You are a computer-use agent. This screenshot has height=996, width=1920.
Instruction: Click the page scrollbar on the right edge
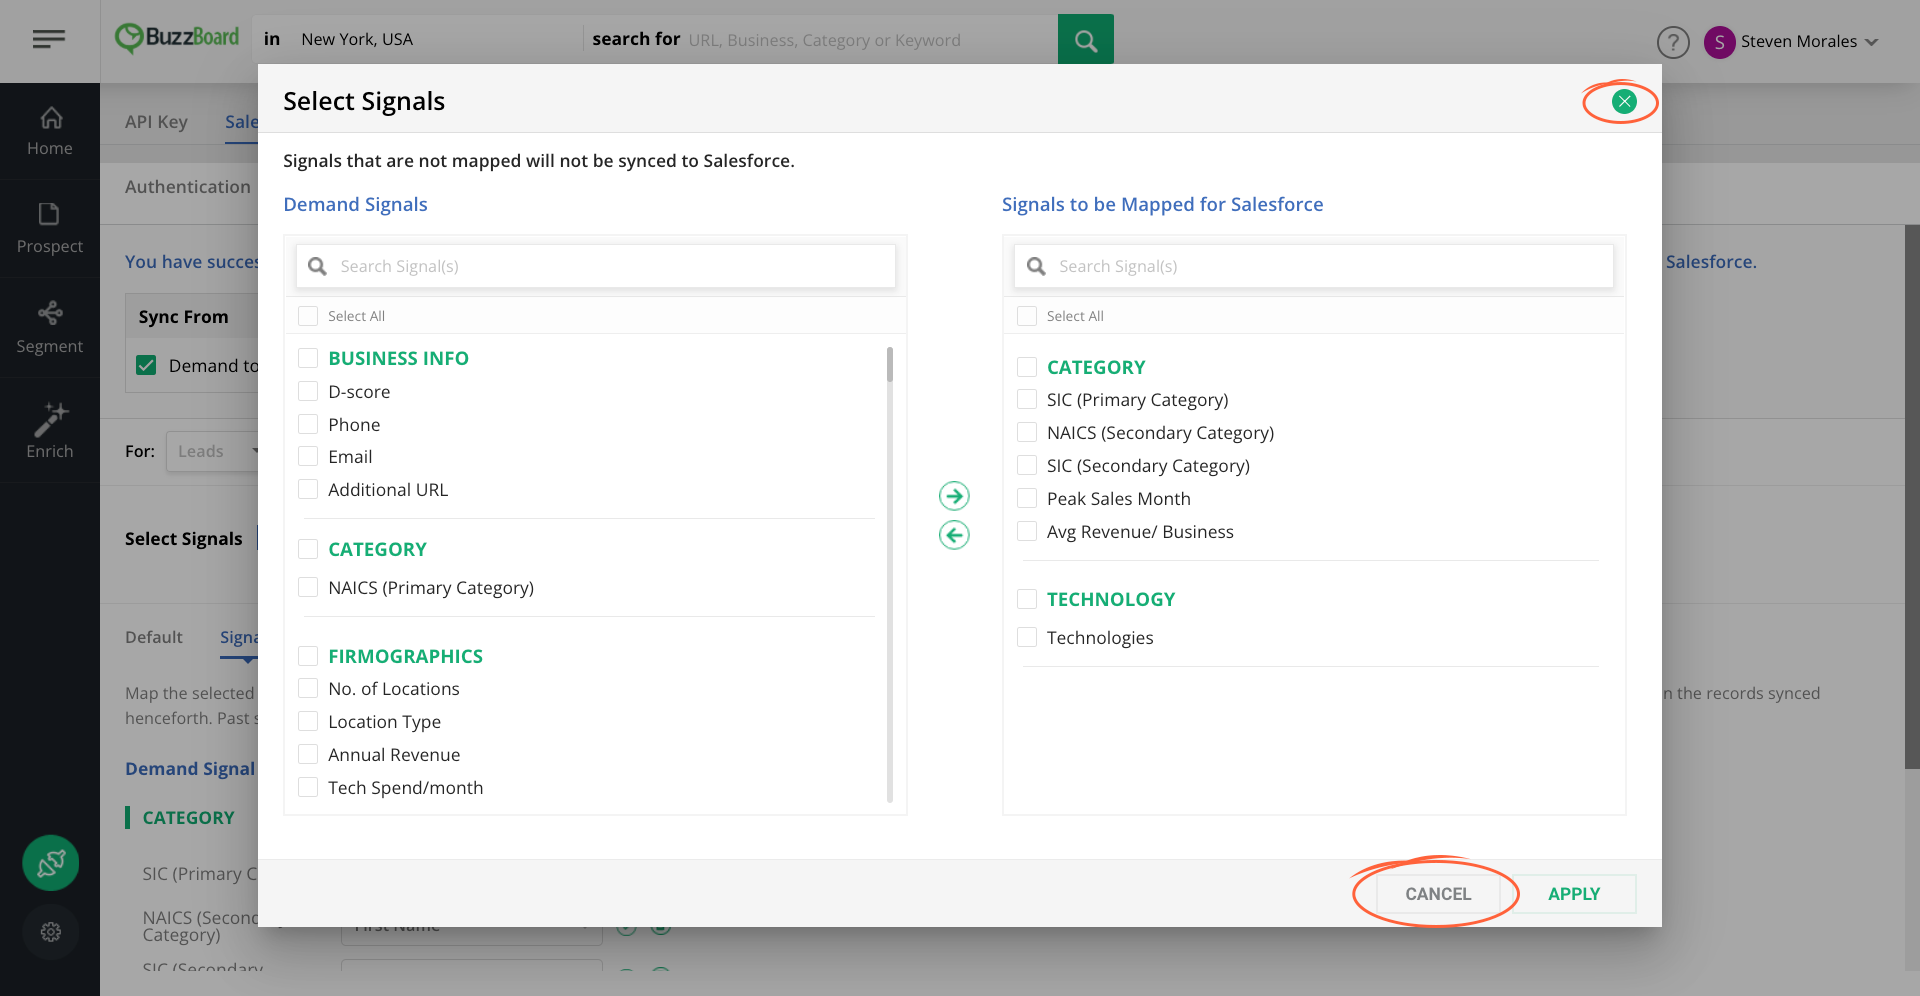tap(1912, 496)
